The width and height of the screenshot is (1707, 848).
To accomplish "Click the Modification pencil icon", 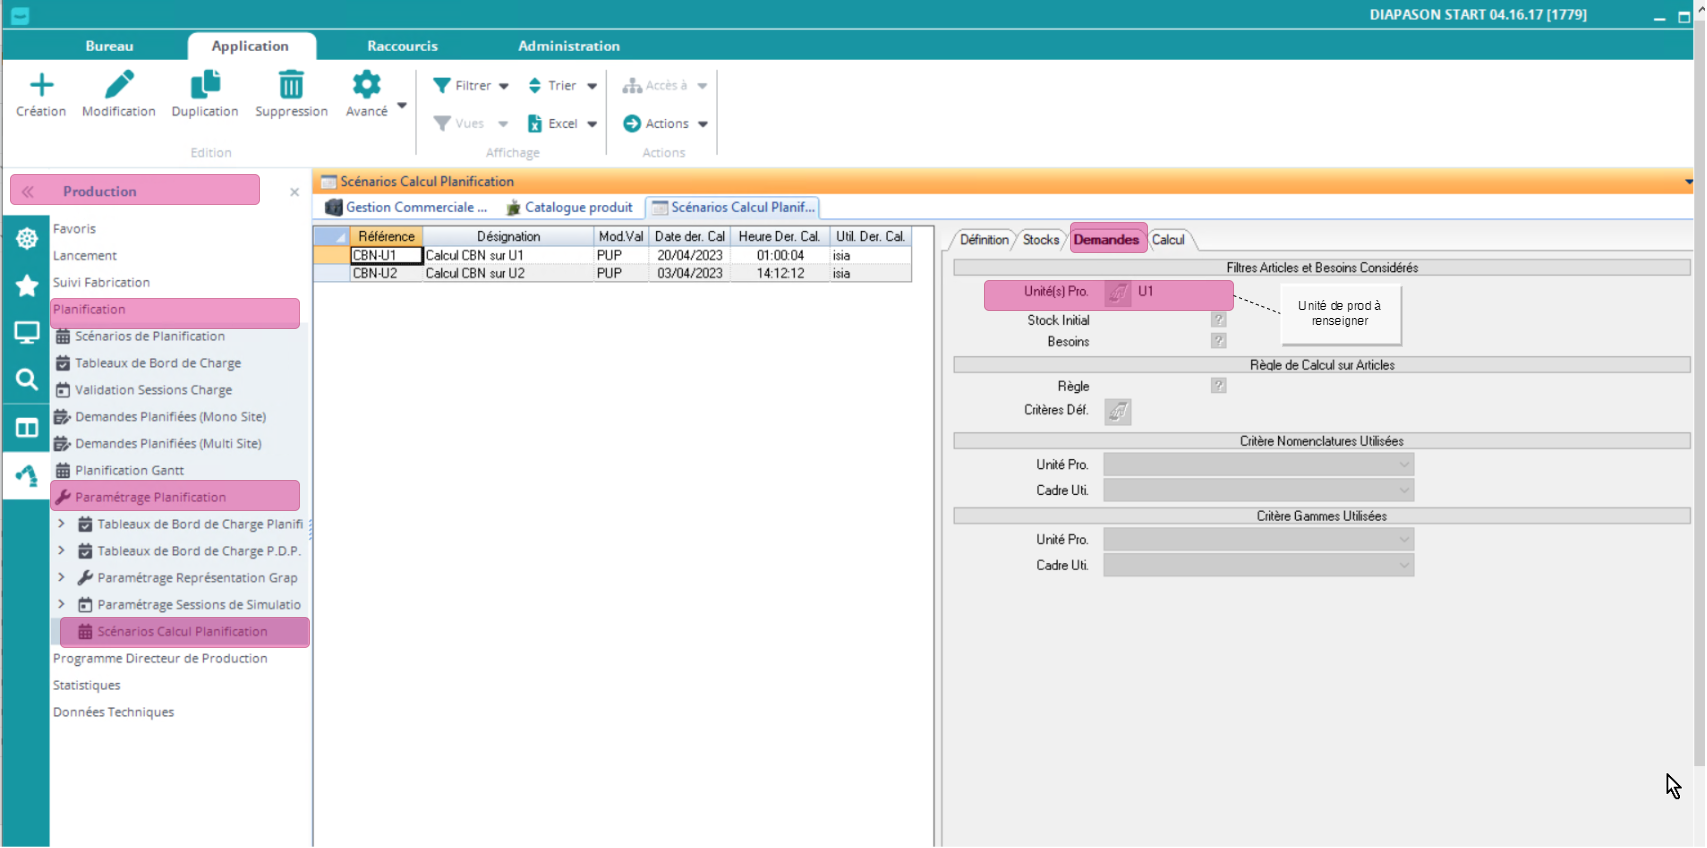I will [x=119, y=86].
